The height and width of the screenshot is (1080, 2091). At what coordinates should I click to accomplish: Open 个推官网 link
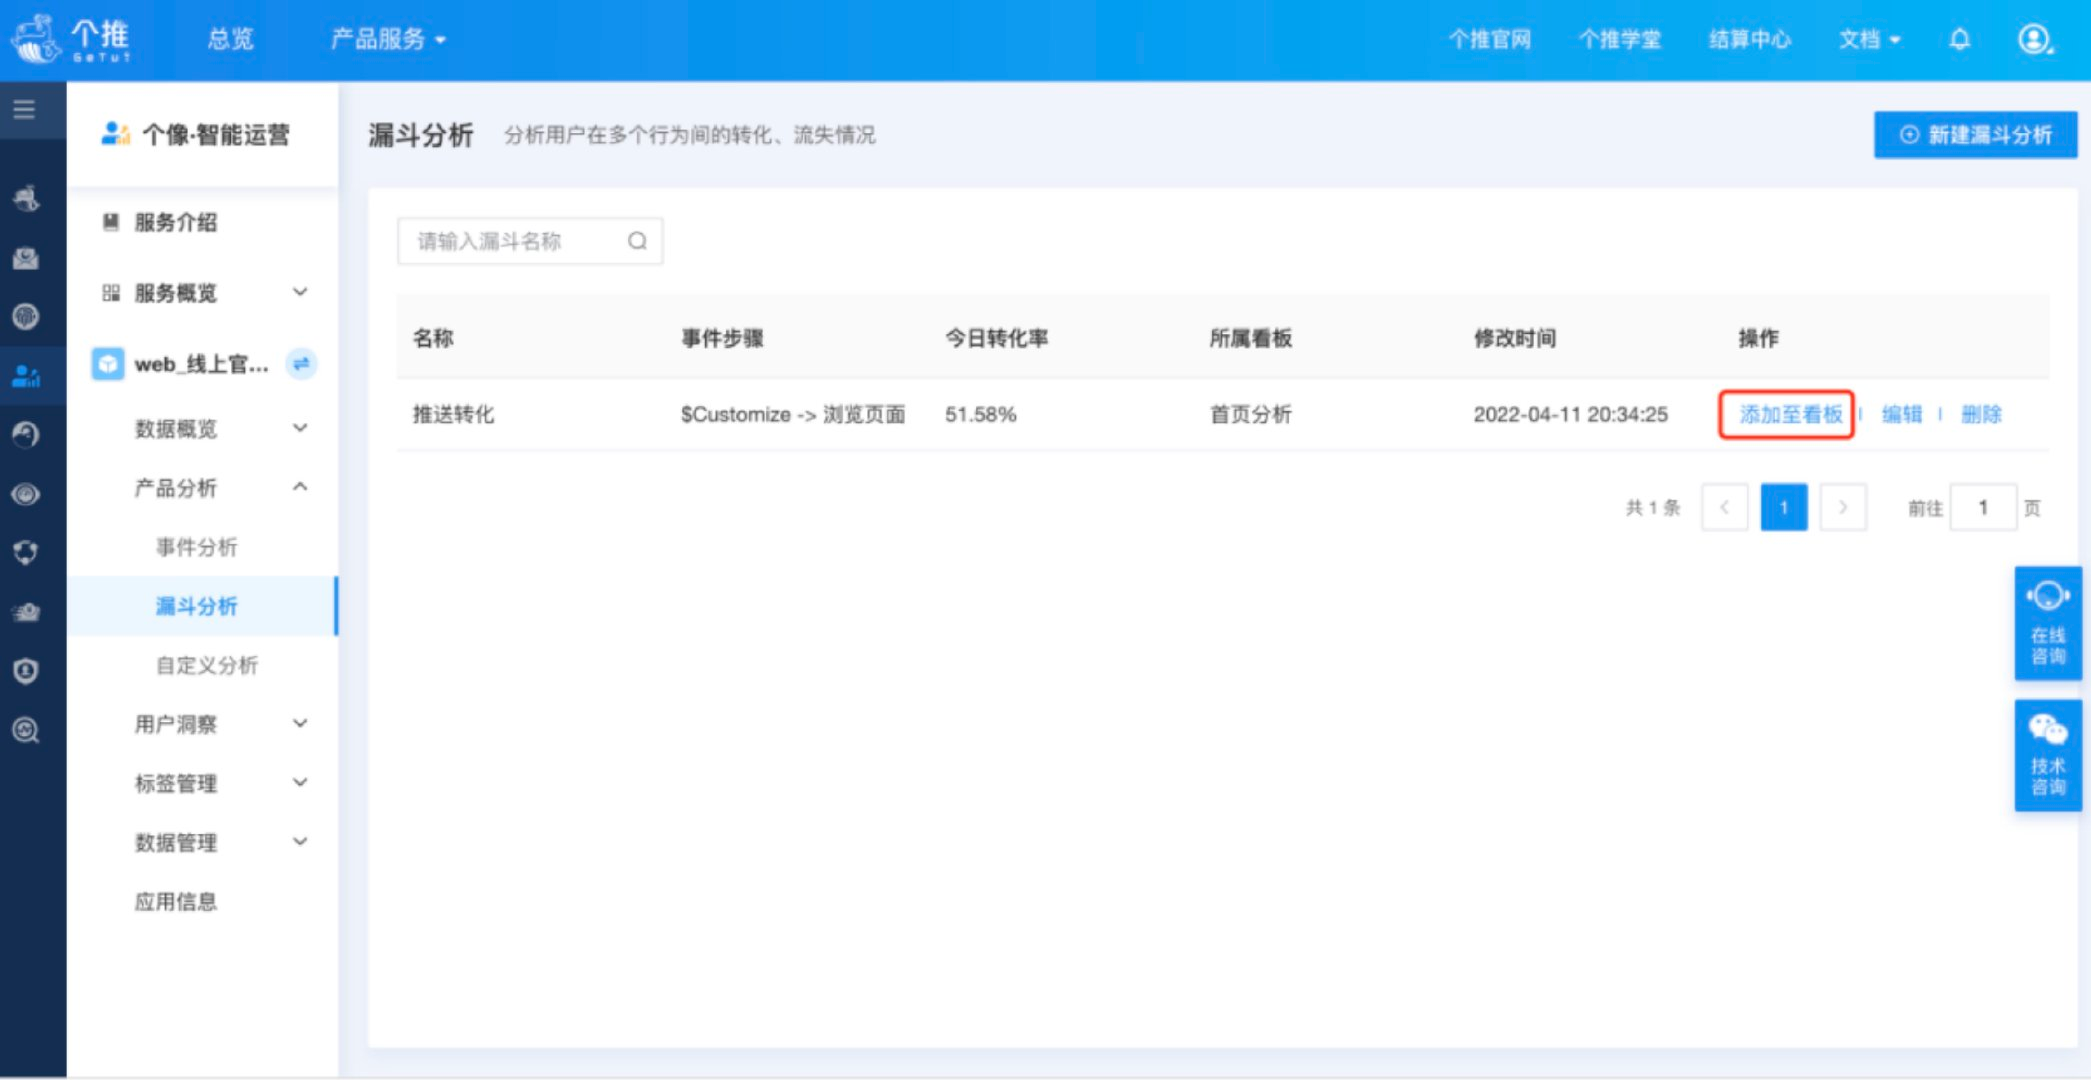1490,39
